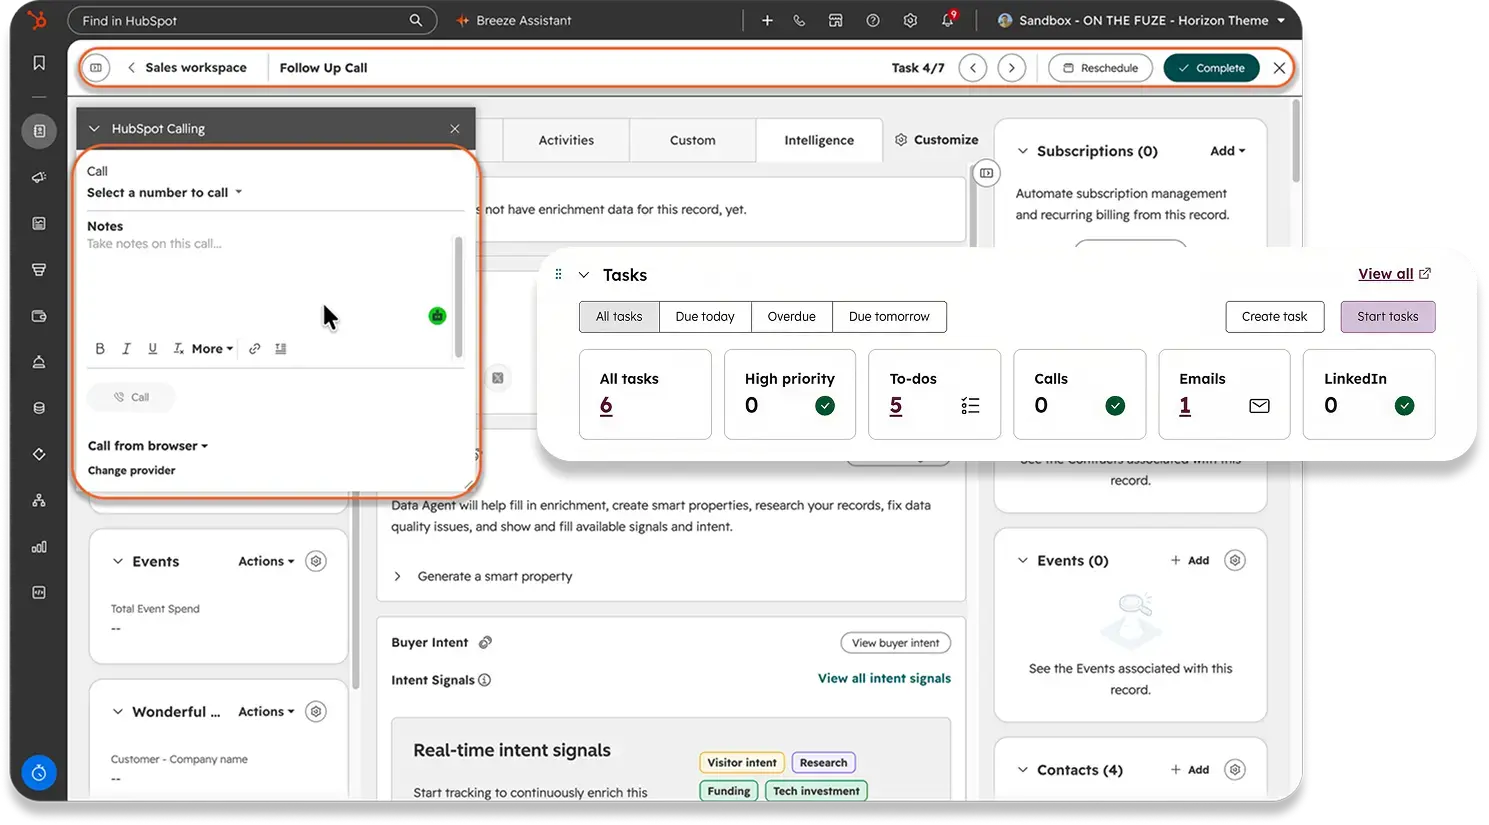Open the Actions dropdown for the Wonderful card
The image size is (1489, 825).
(266, 712)
